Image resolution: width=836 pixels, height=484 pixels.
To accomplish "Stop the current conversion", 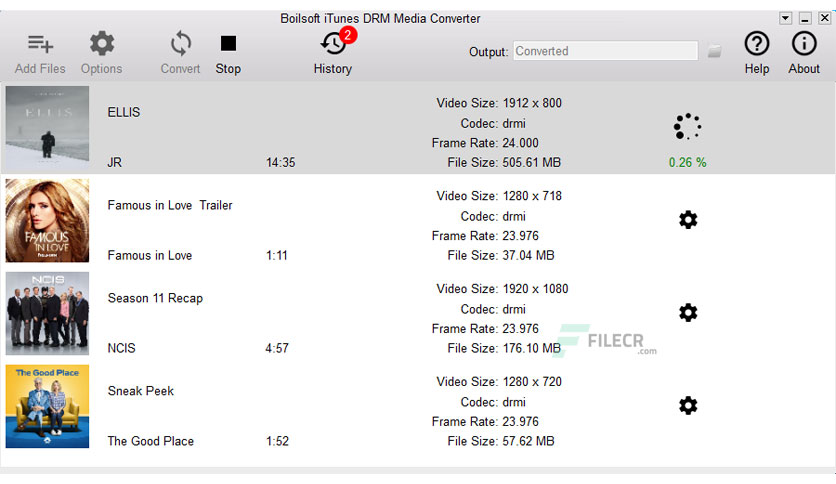I will (x=228, y=43).
